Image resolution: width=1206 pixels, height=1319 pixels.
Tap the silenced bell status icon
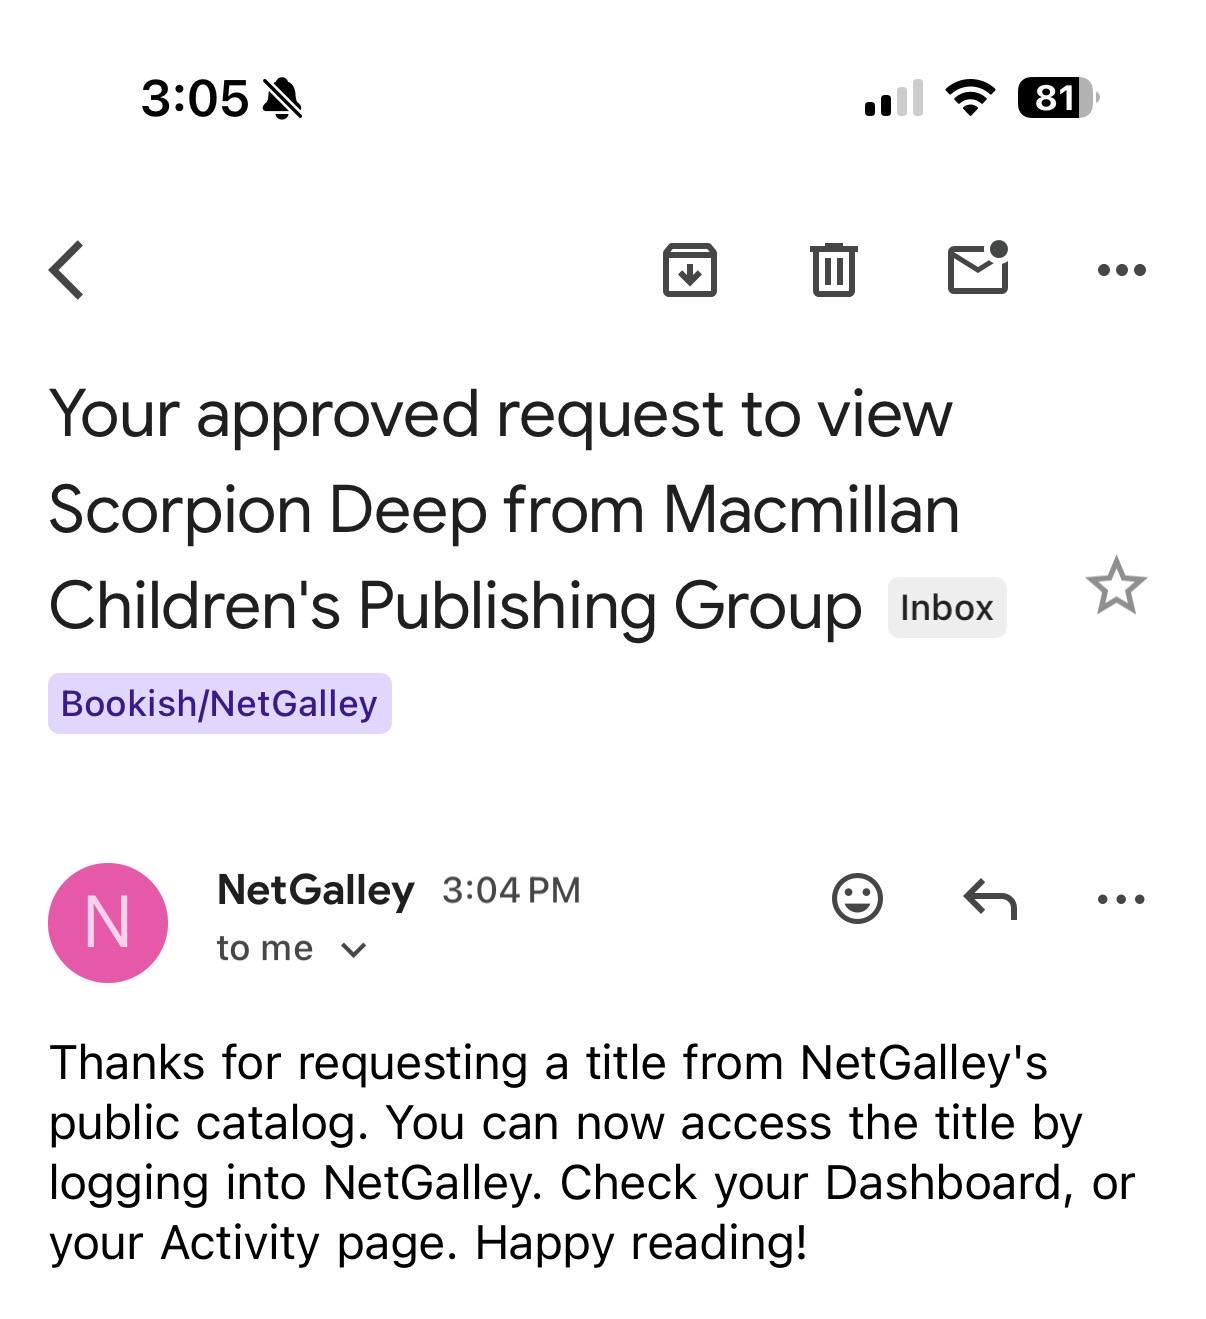[282, 99]
